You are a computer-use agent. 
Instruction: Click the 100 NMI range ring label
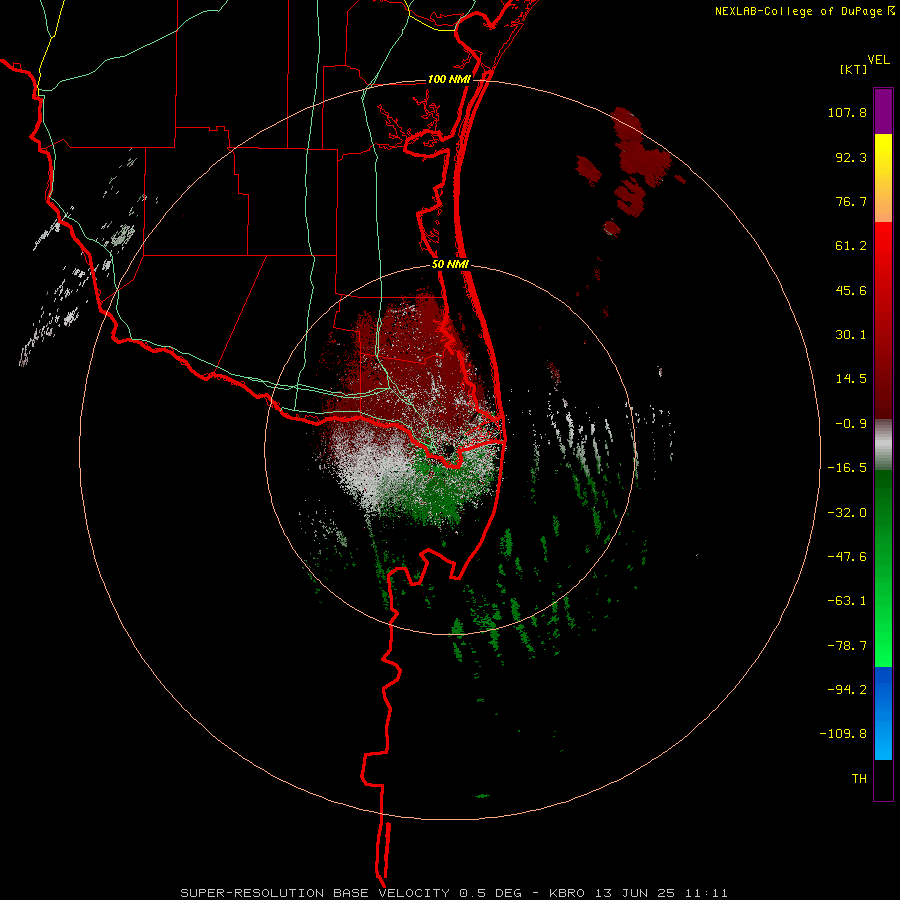[449, 79]
